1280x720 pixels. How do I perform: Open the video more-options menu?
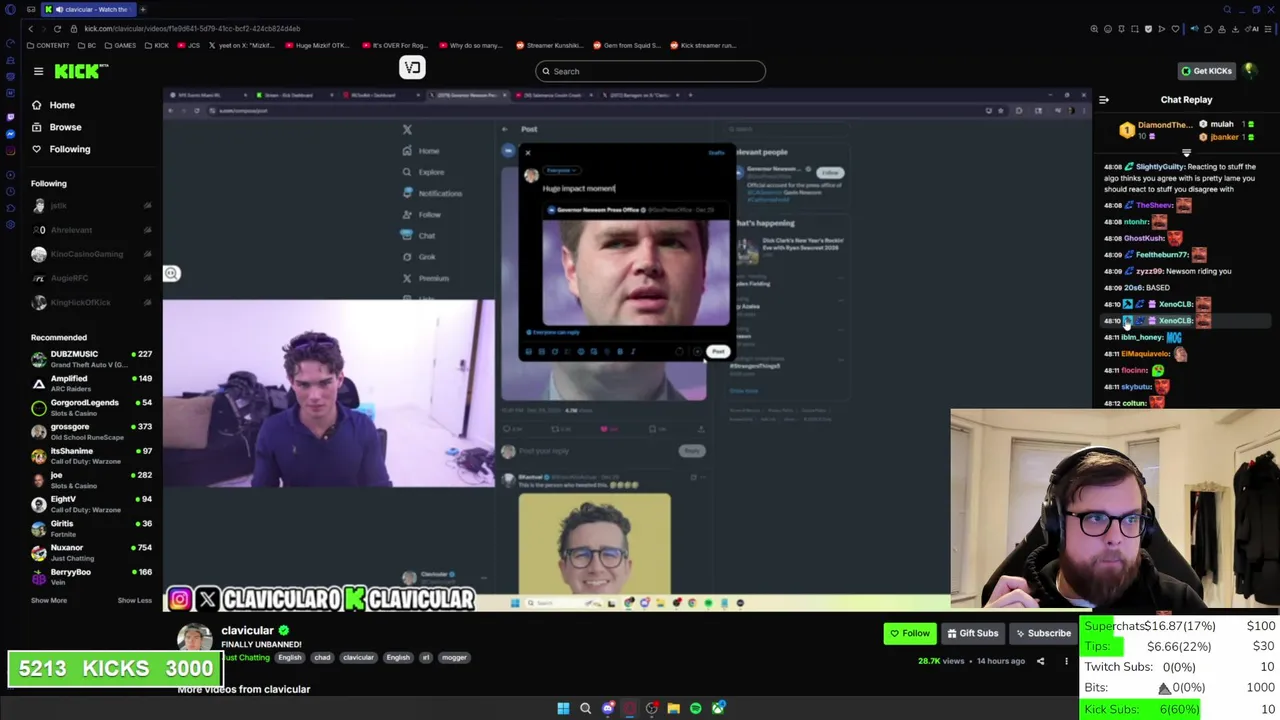pos(1066,661)
